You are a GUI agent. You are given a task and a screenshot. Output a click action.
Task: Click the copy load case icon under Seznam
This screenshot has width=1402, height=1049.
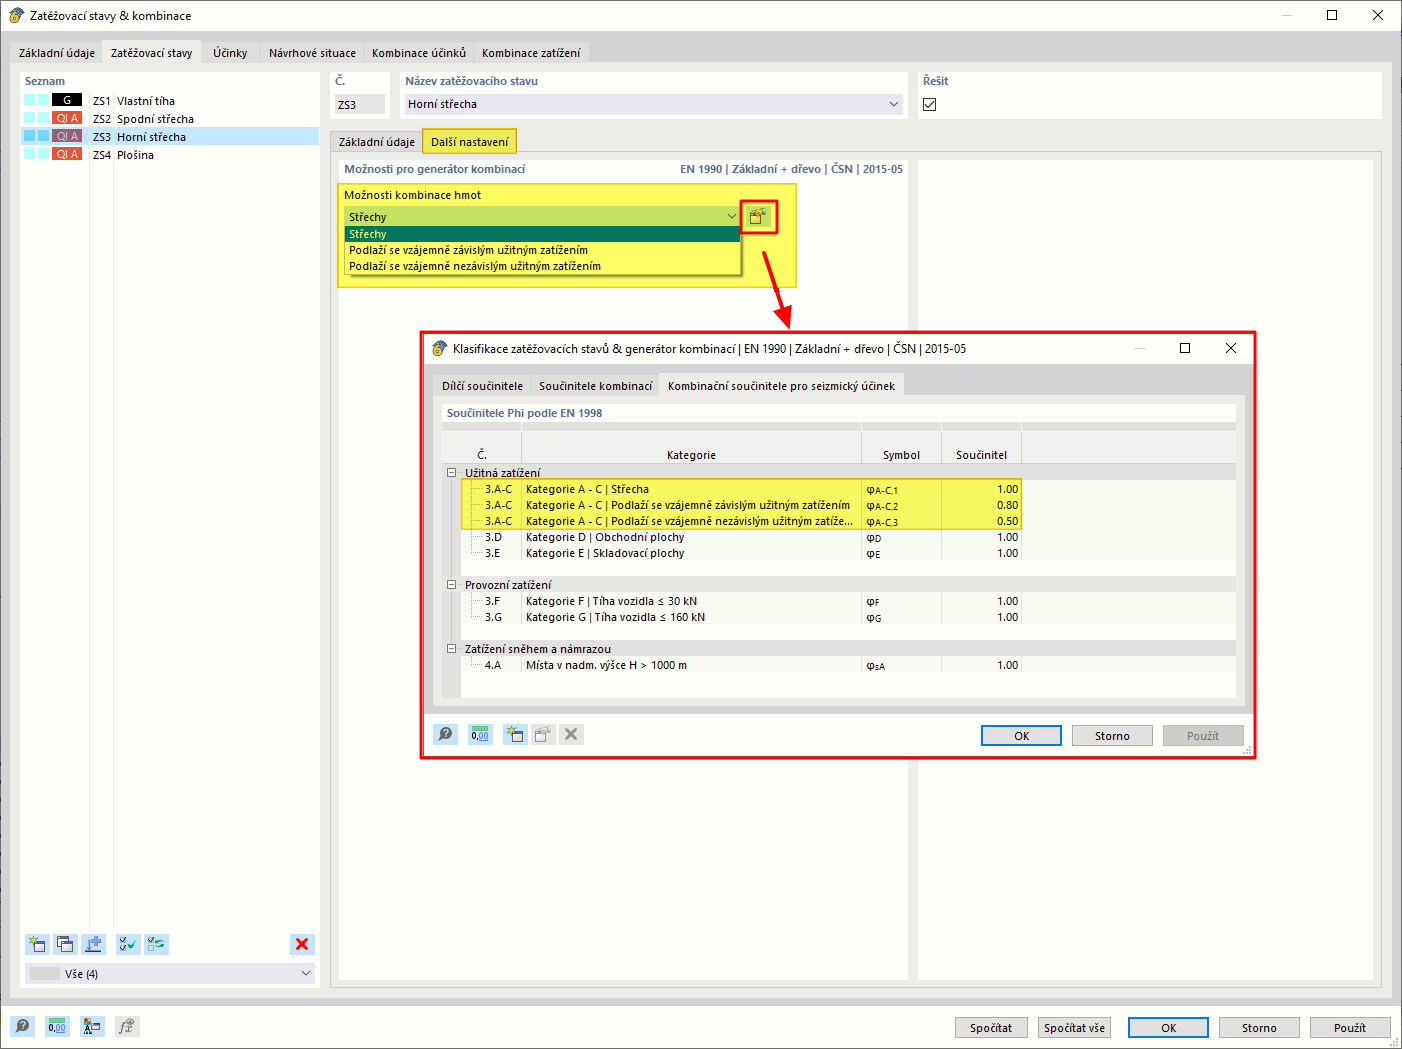click(66, 944)
